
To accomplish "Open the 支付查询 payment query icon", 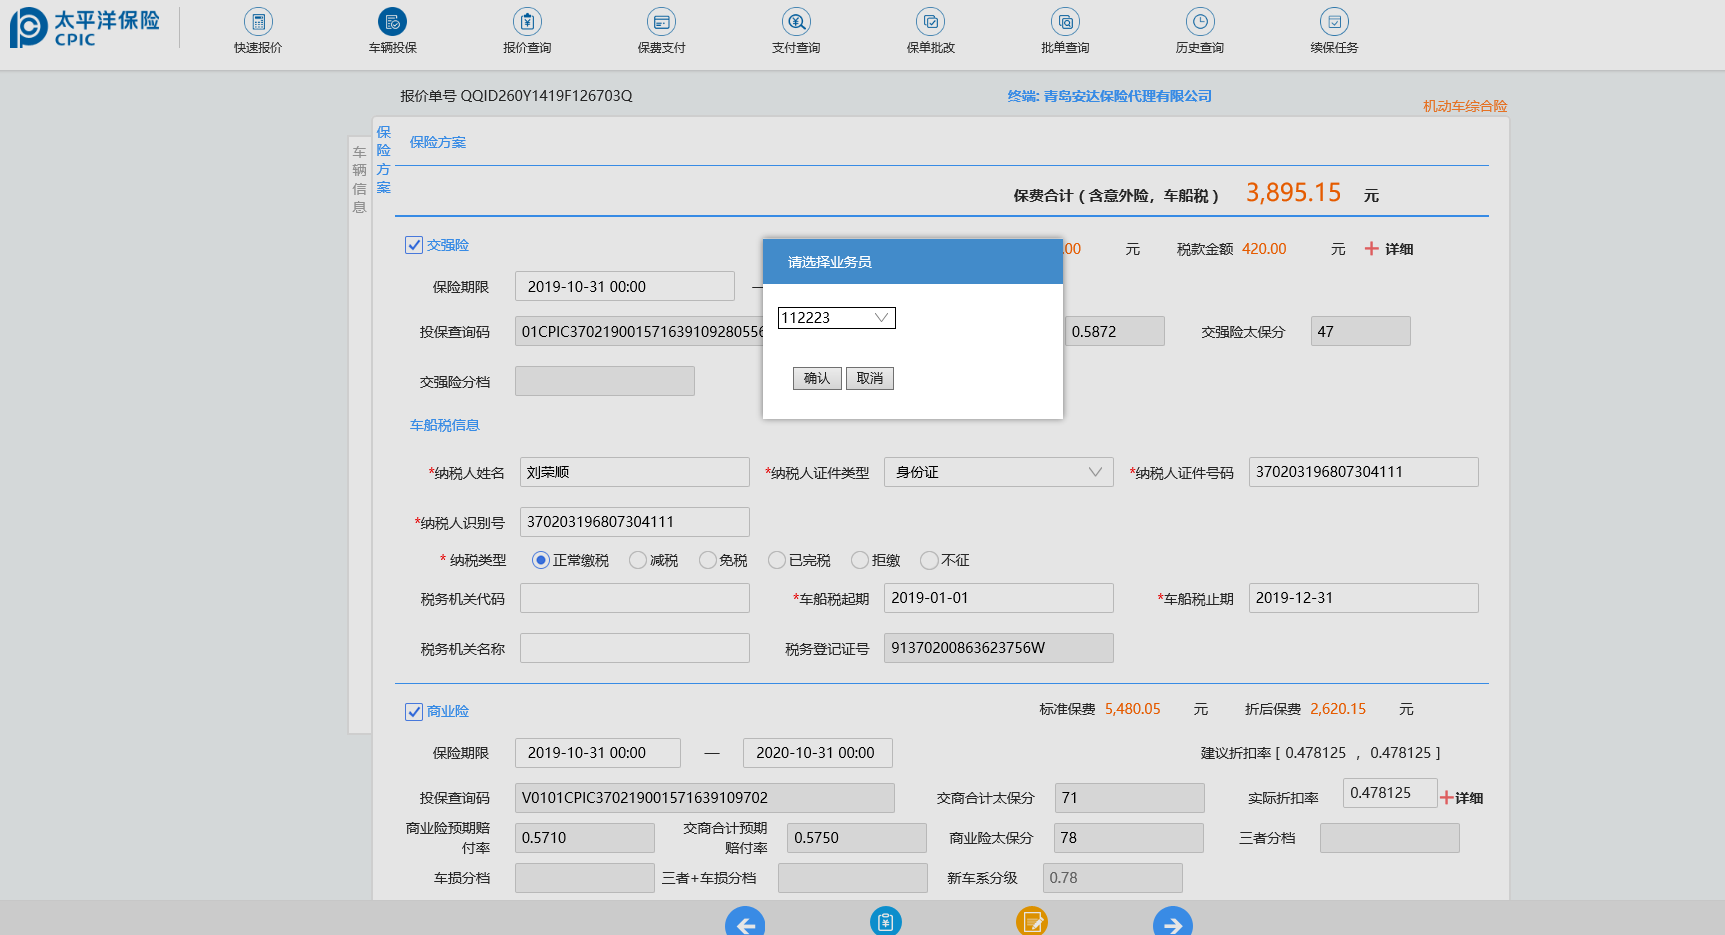I will pos(796,23).
